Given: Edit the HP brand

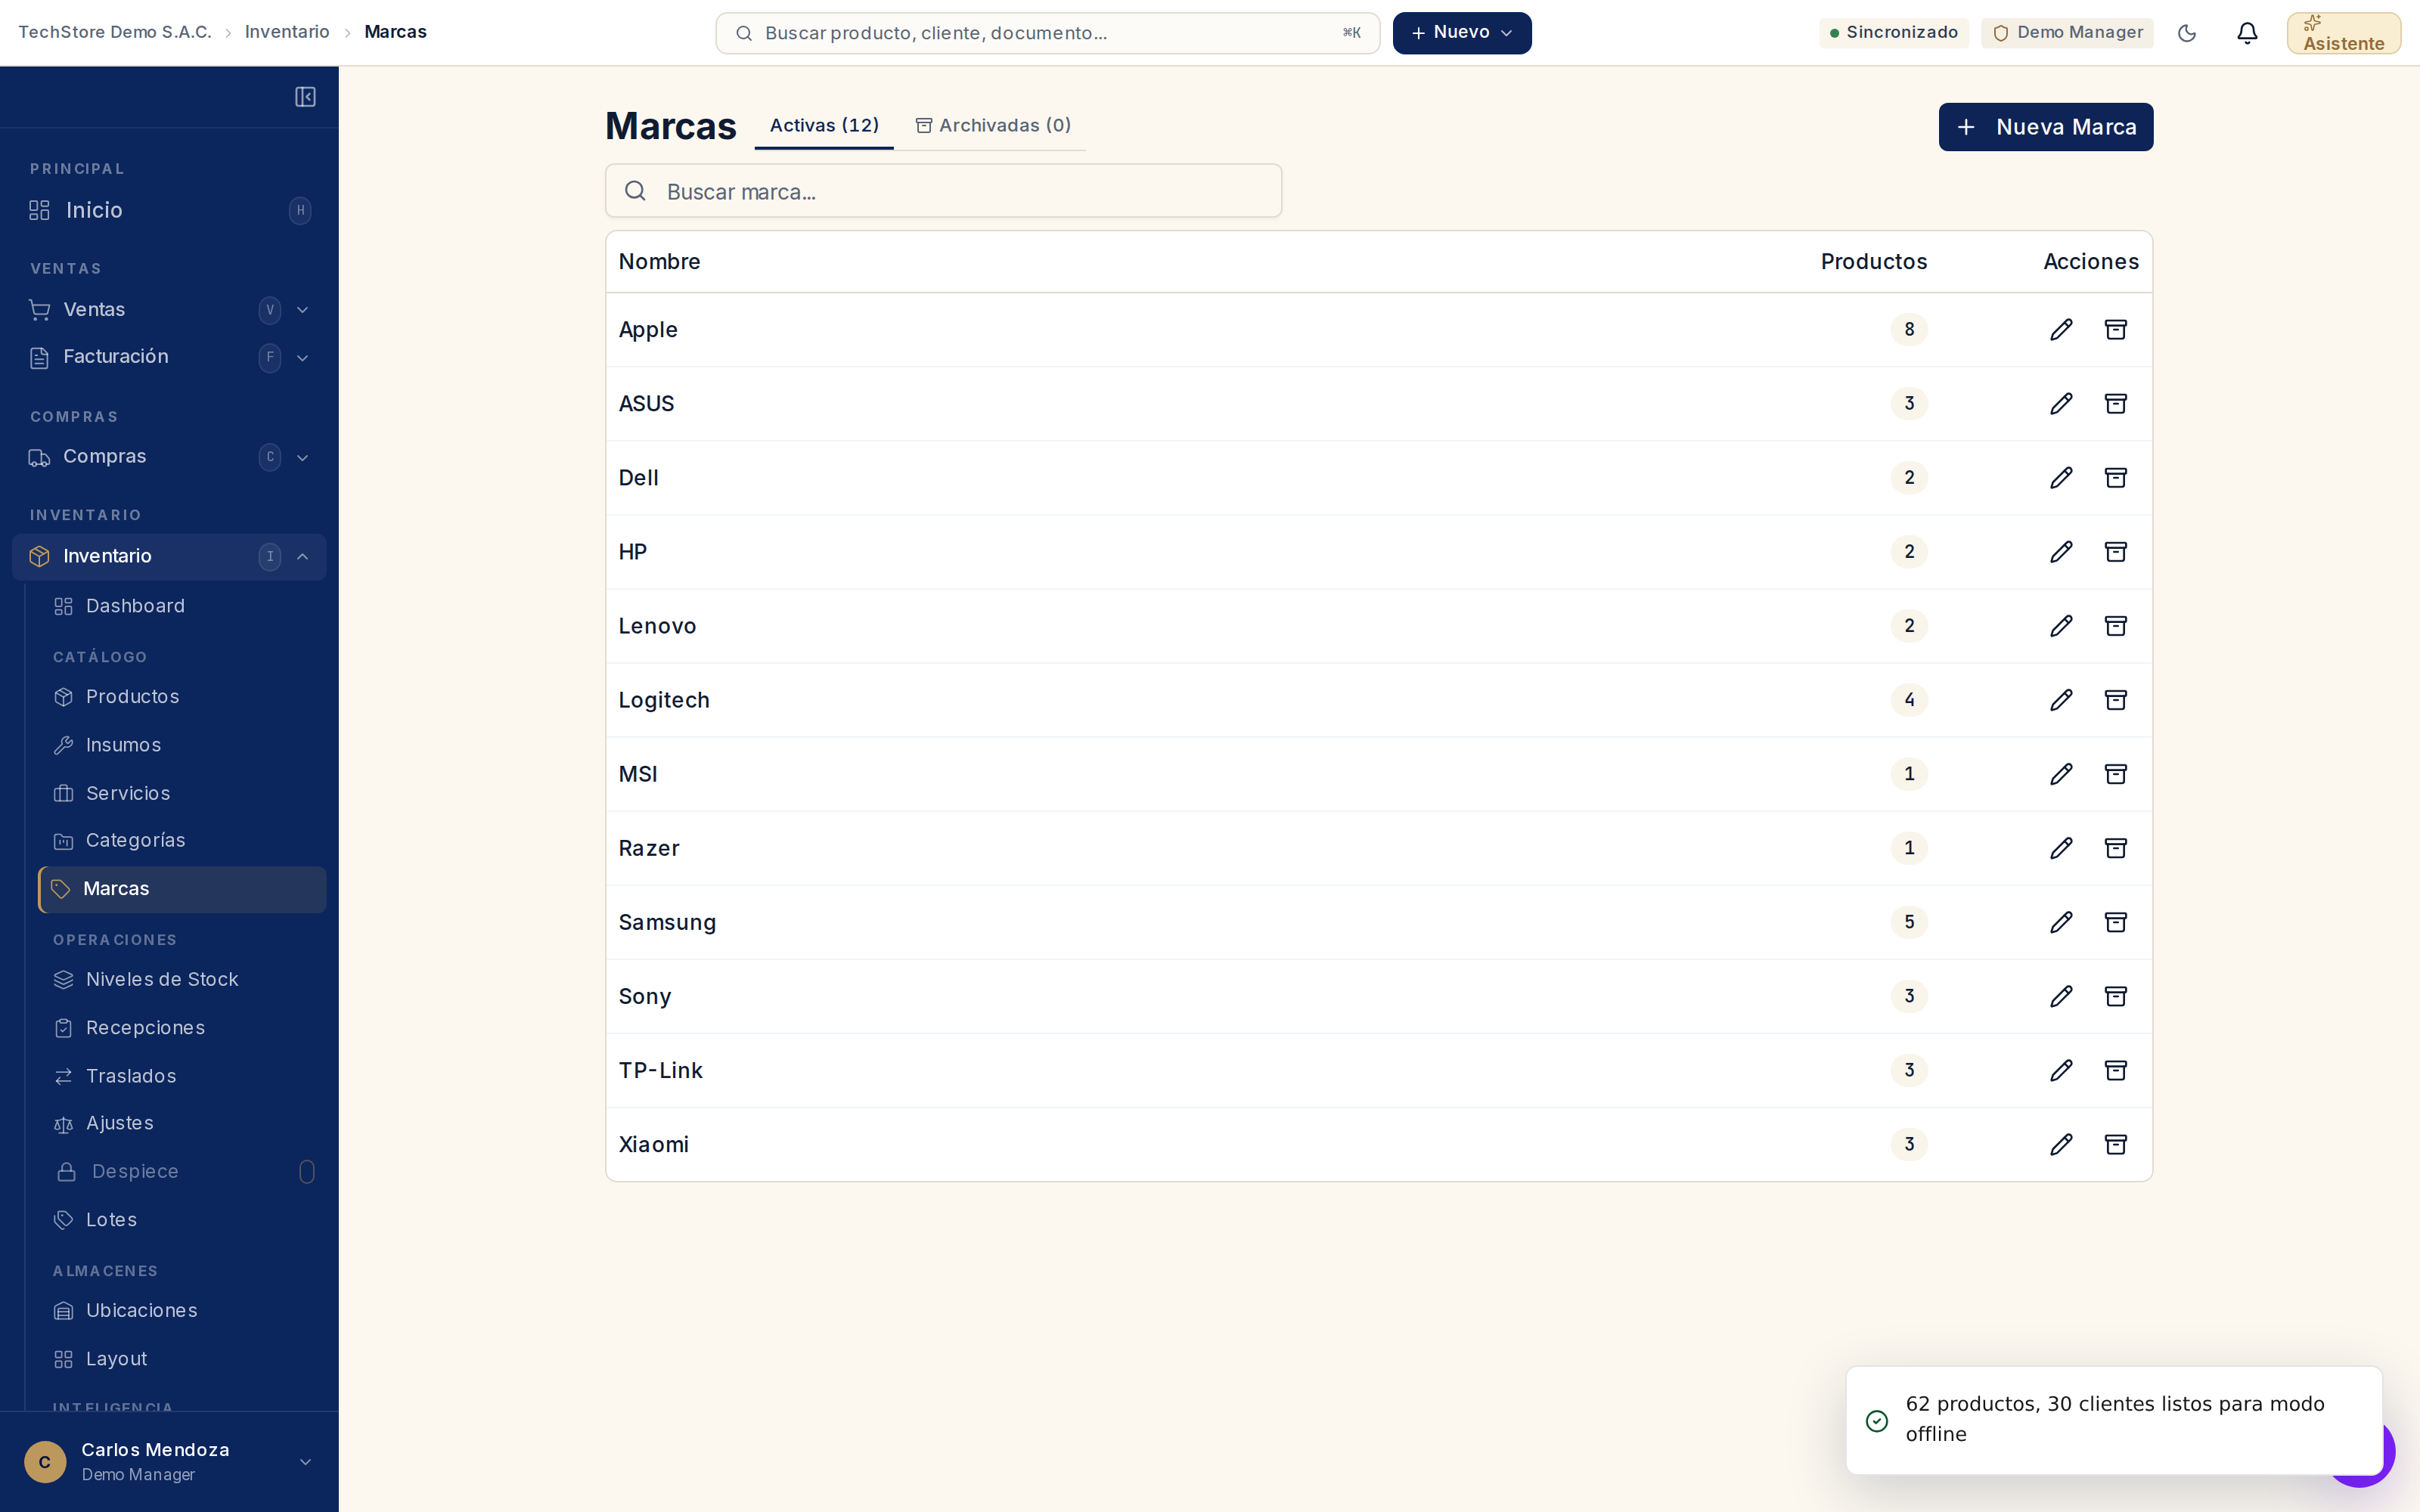Looking at the screenshot, I should point(2061,552).
